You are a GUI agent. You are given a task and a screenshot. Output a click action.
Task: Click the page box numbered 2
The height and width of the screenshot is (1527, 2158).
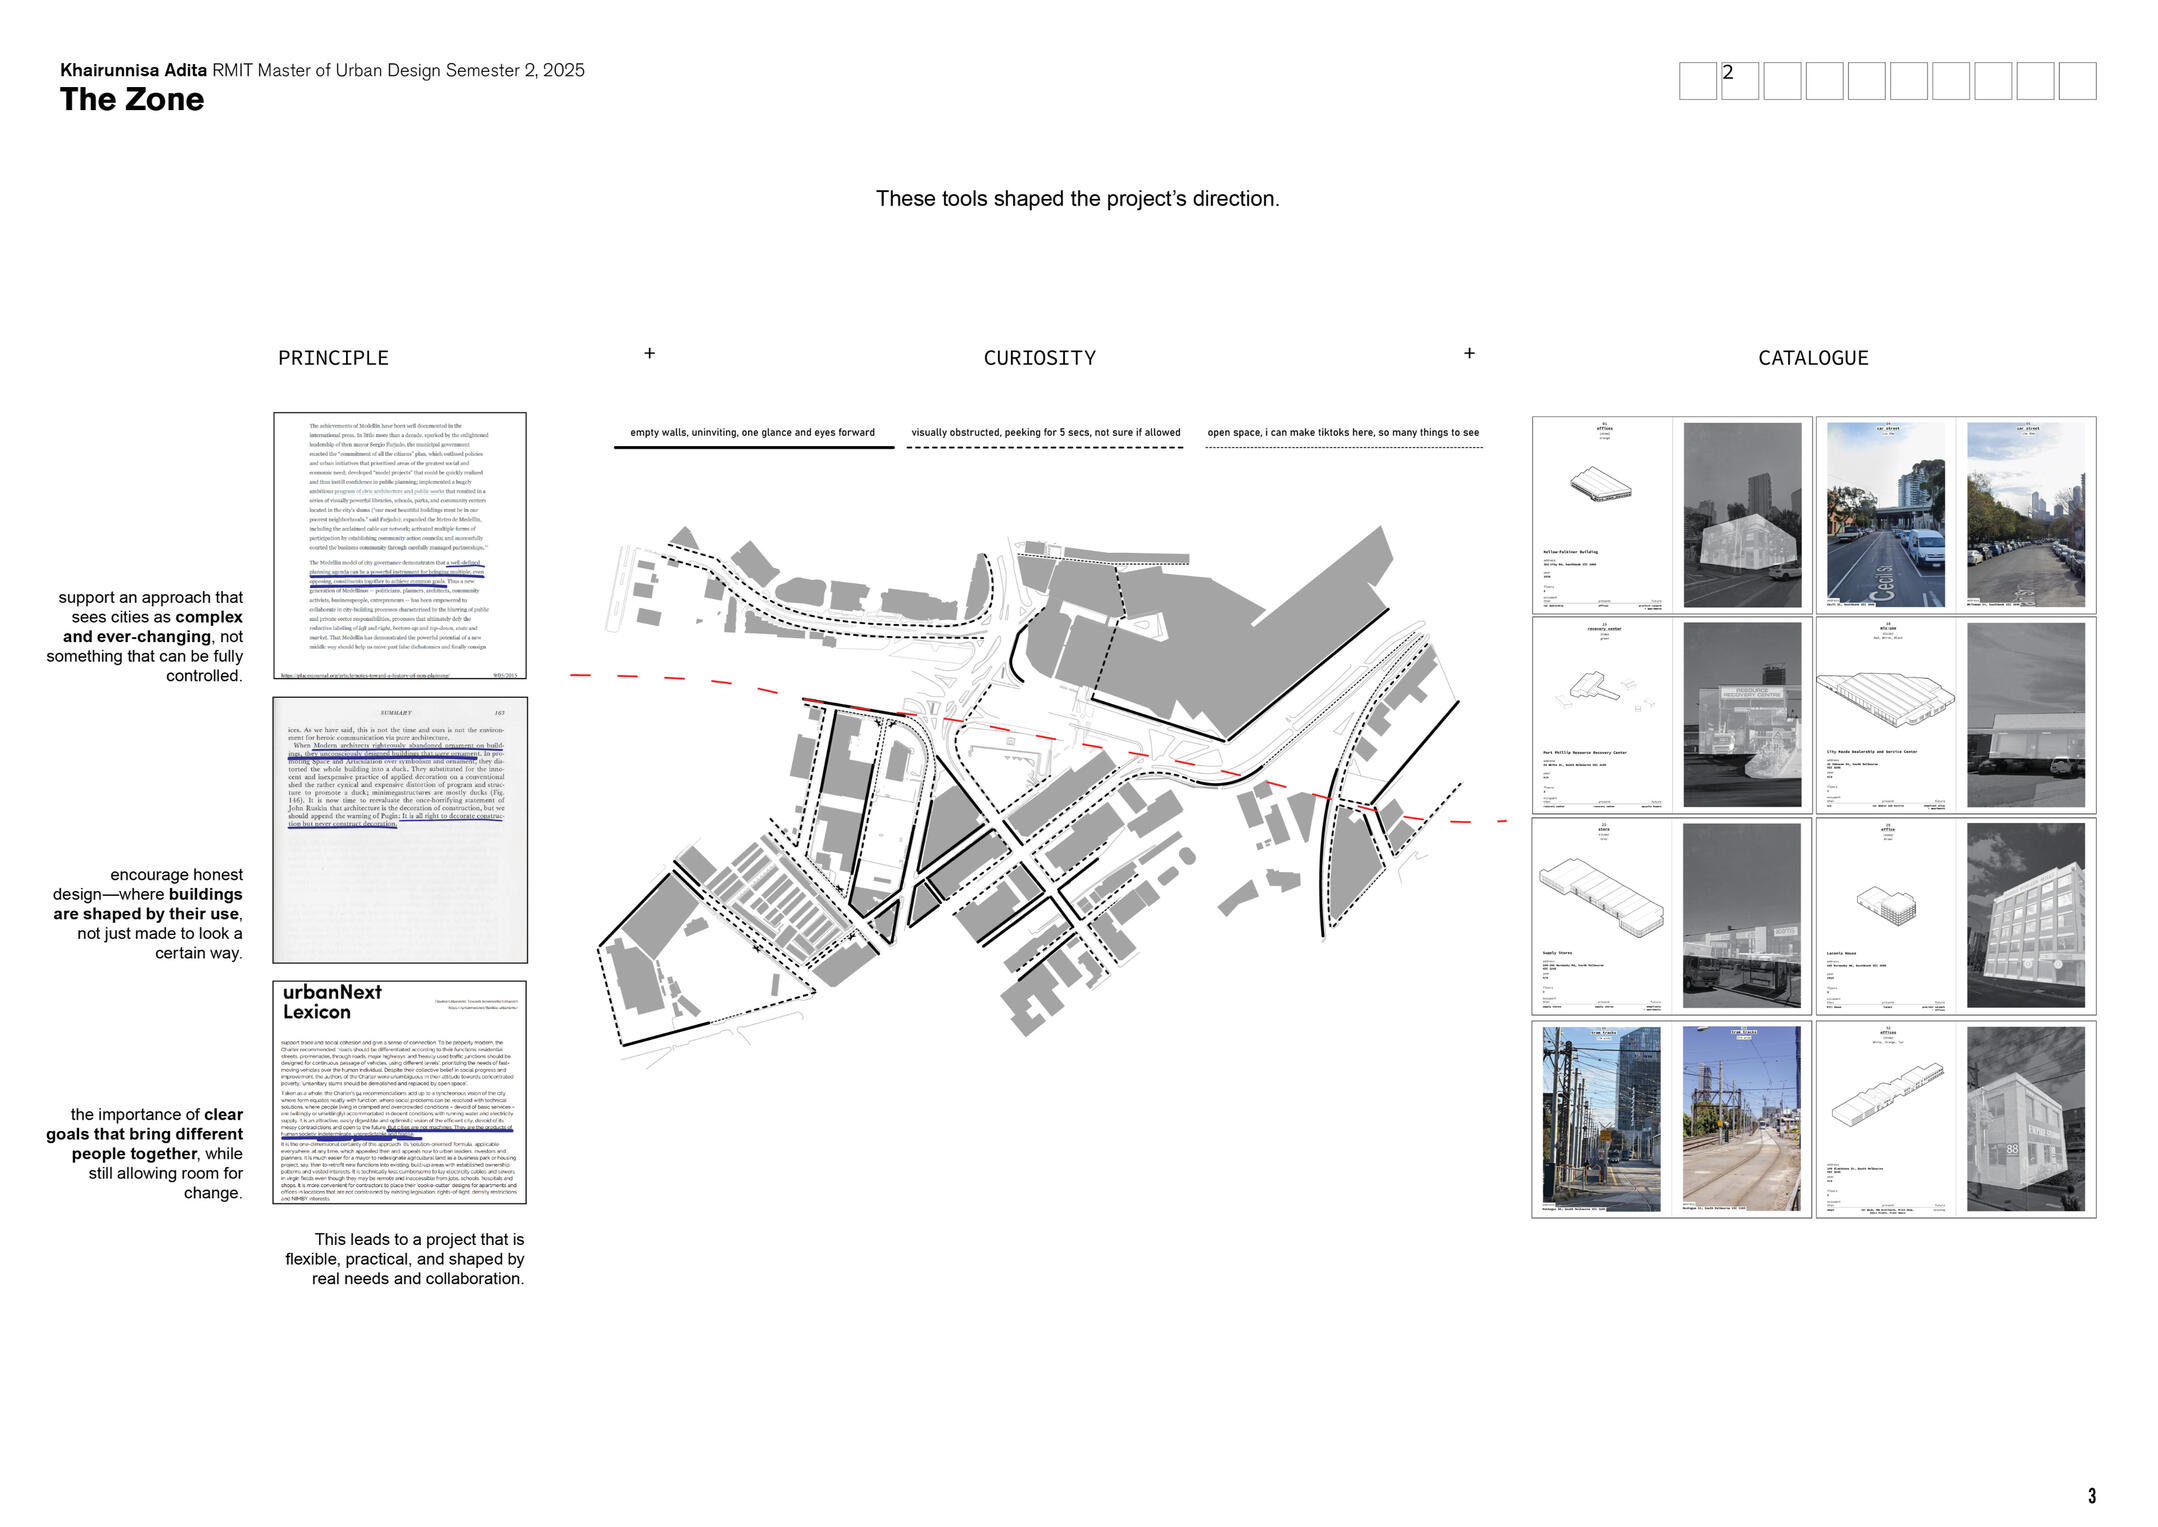point(1739,80)
